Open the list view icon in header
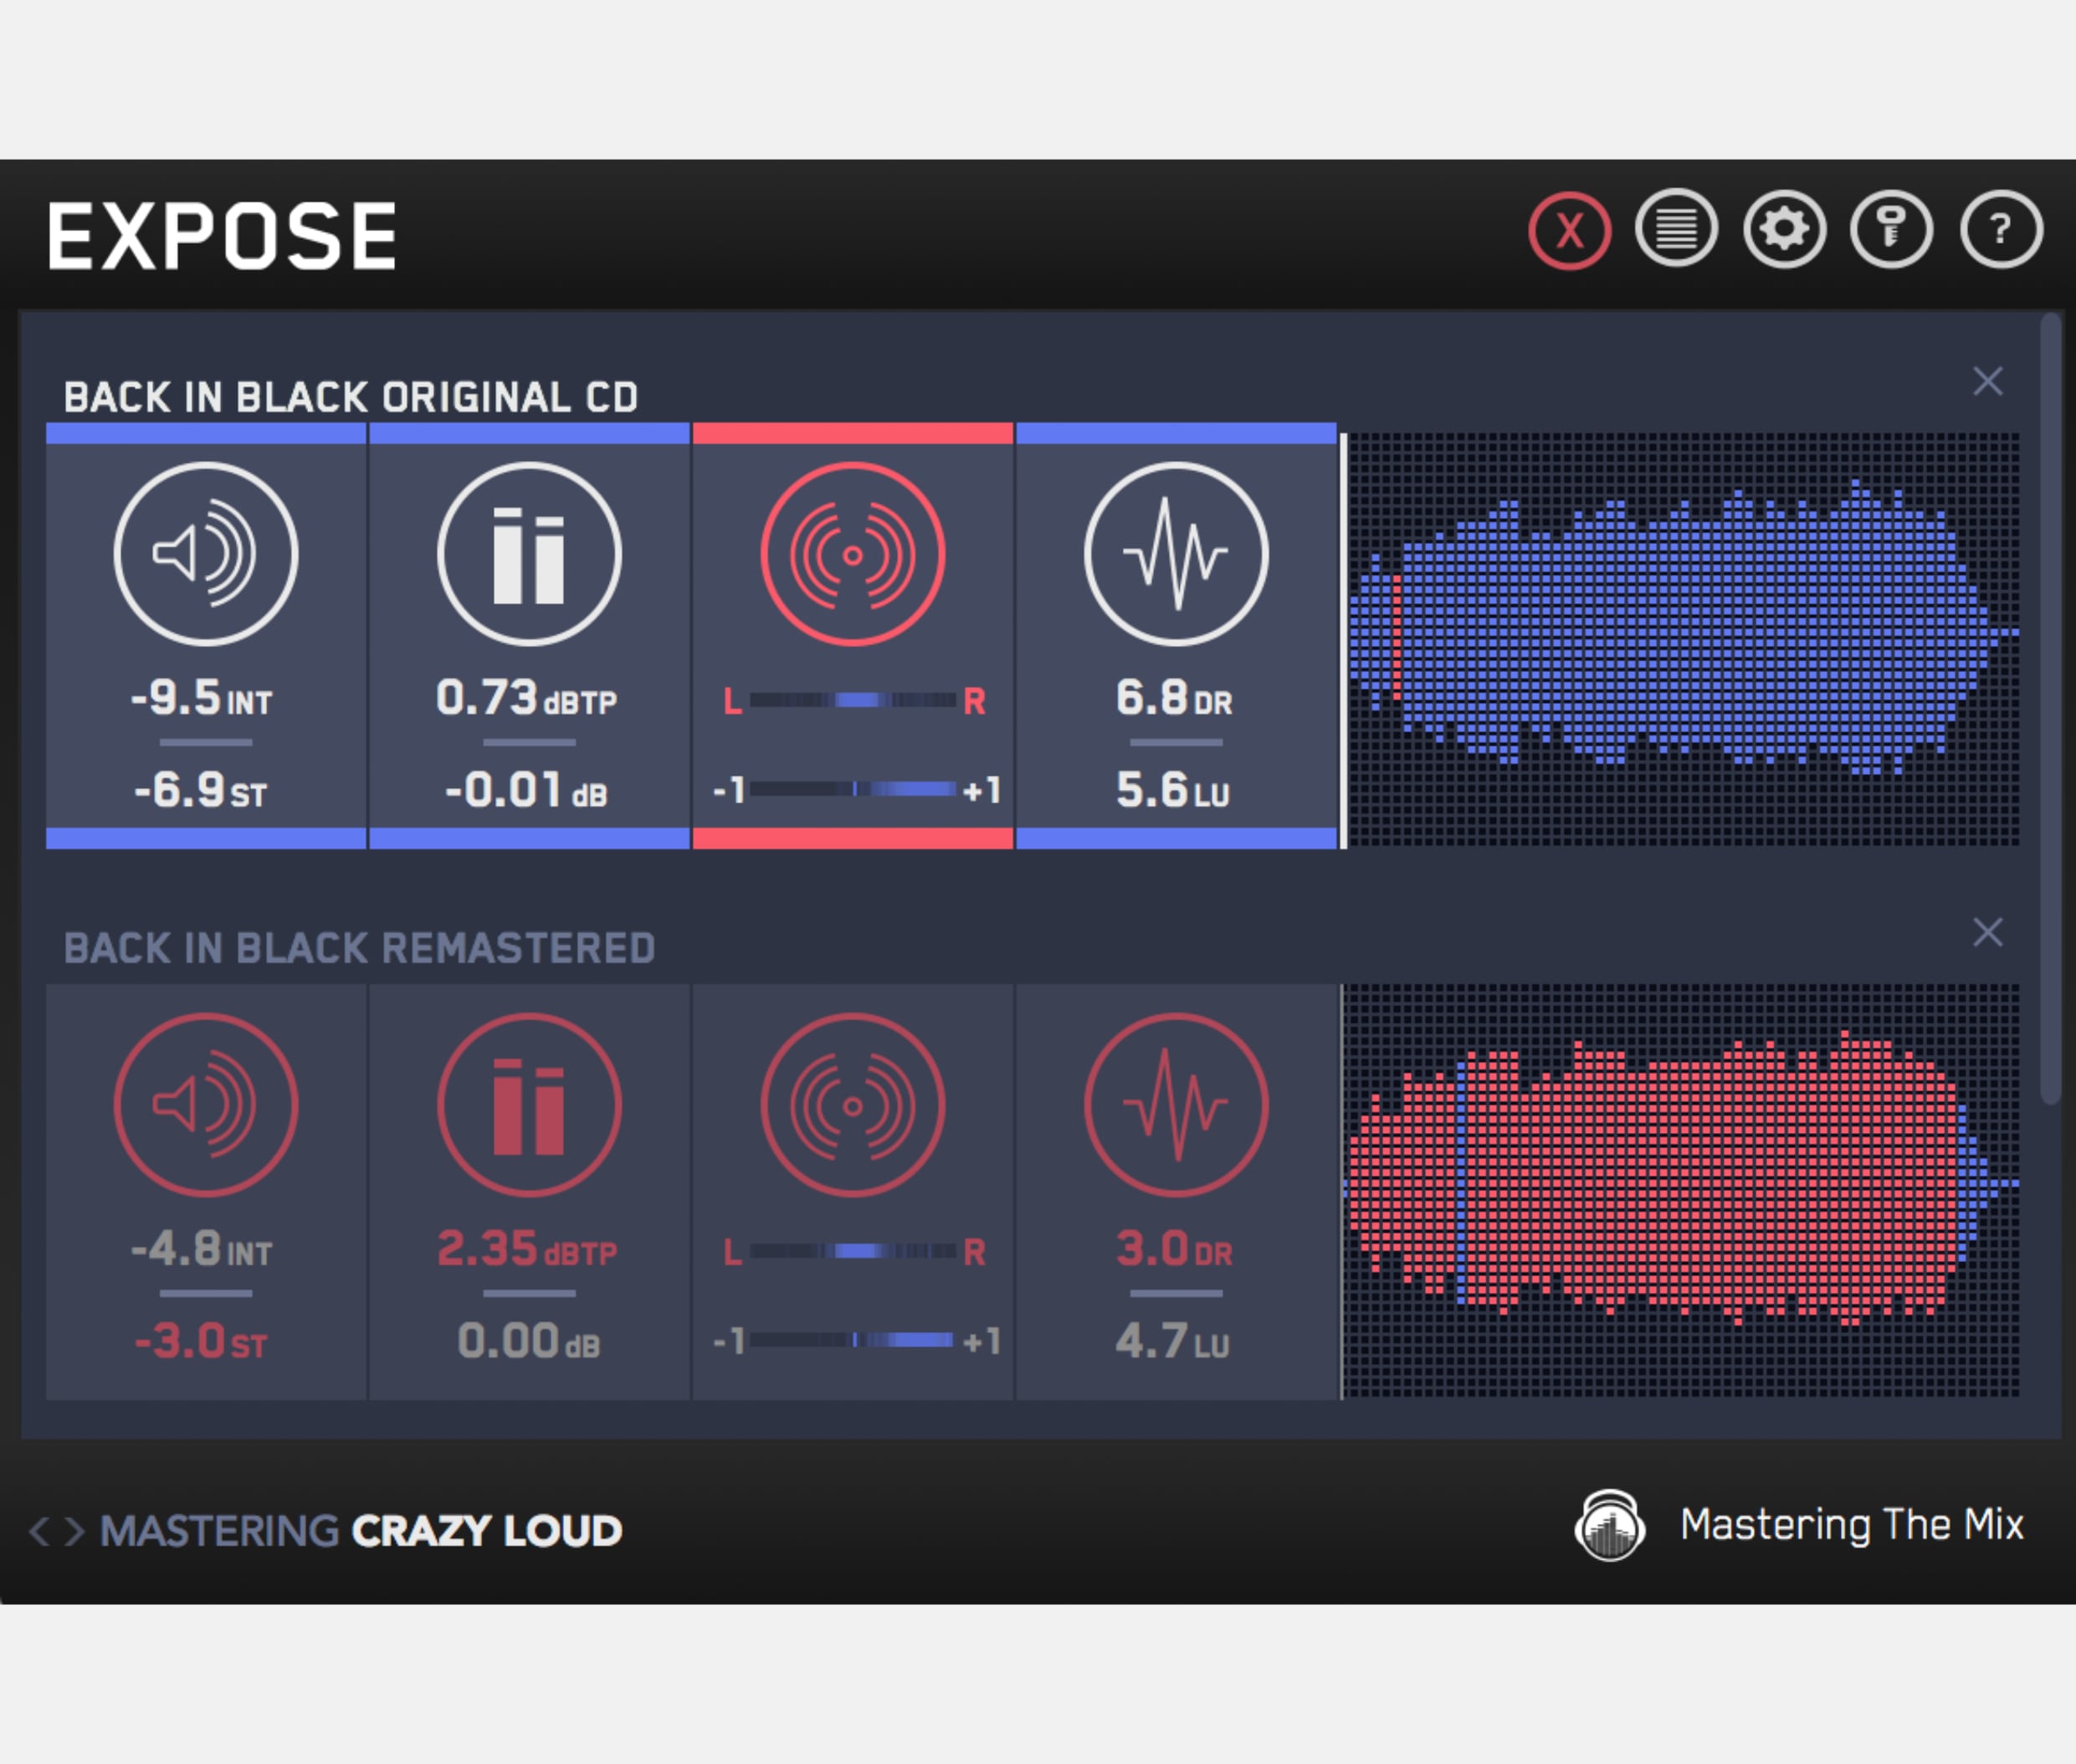The height and width of the screenshot is (1764, 2076). 1677,229
